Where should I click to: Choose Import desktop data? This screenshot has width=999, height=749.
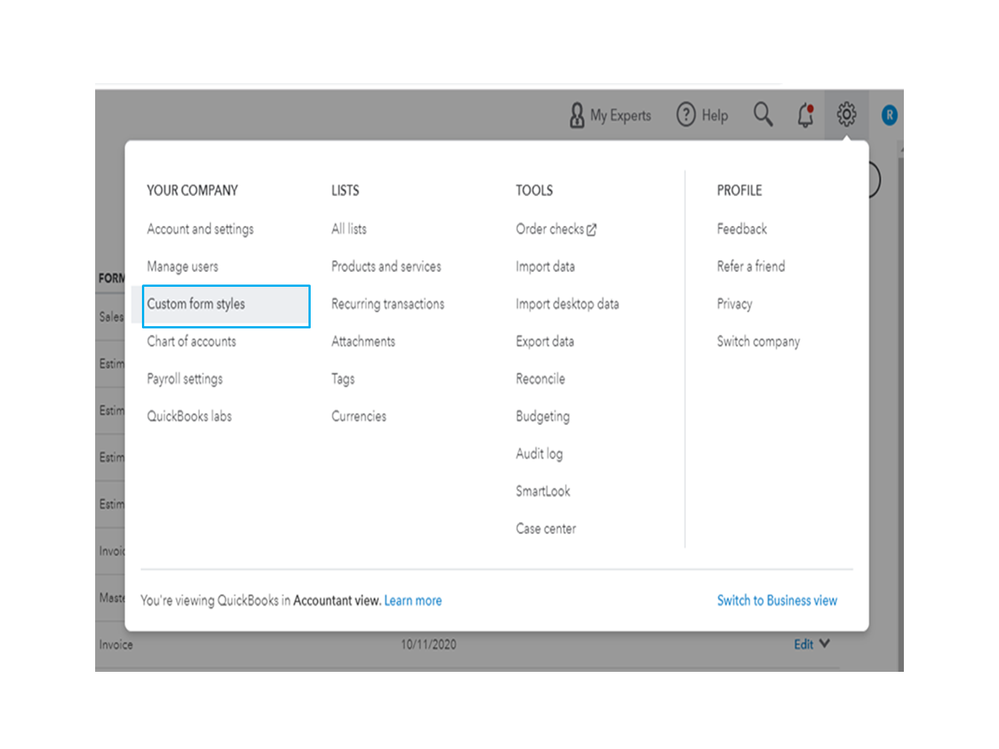(x=567, y=304)
